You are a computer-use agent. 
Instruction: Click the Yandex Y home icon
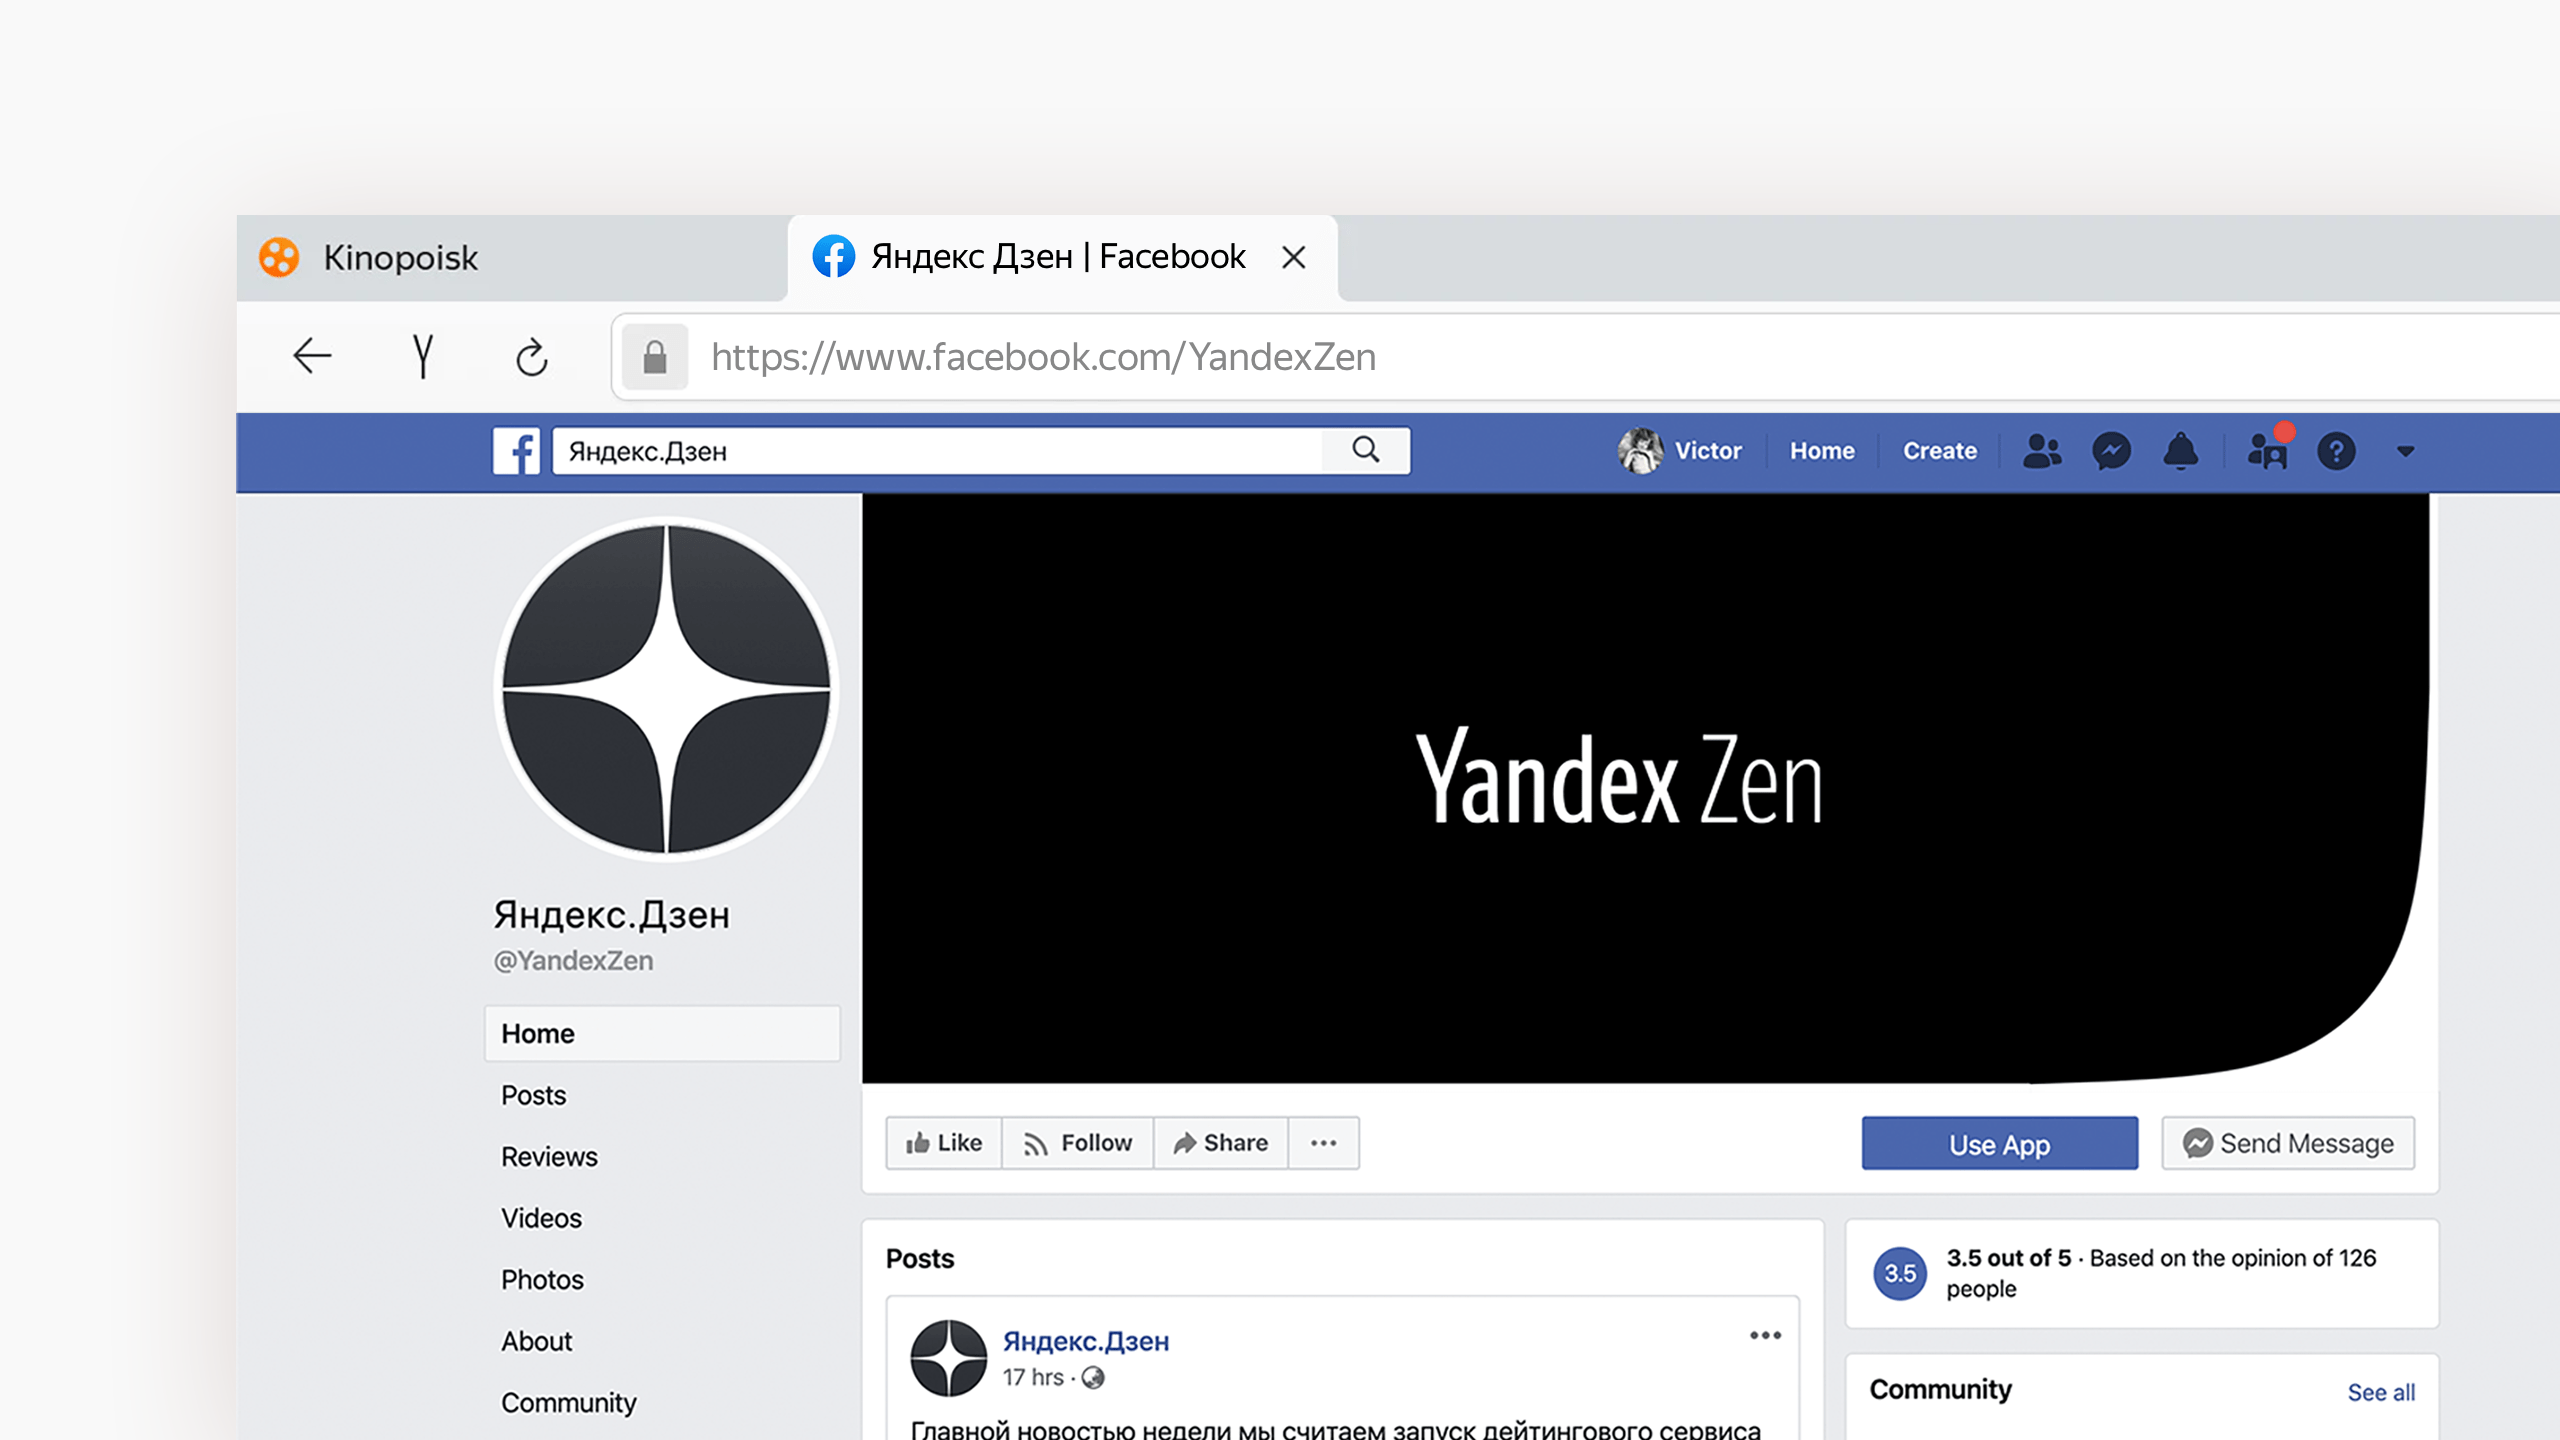coord(423,356)
